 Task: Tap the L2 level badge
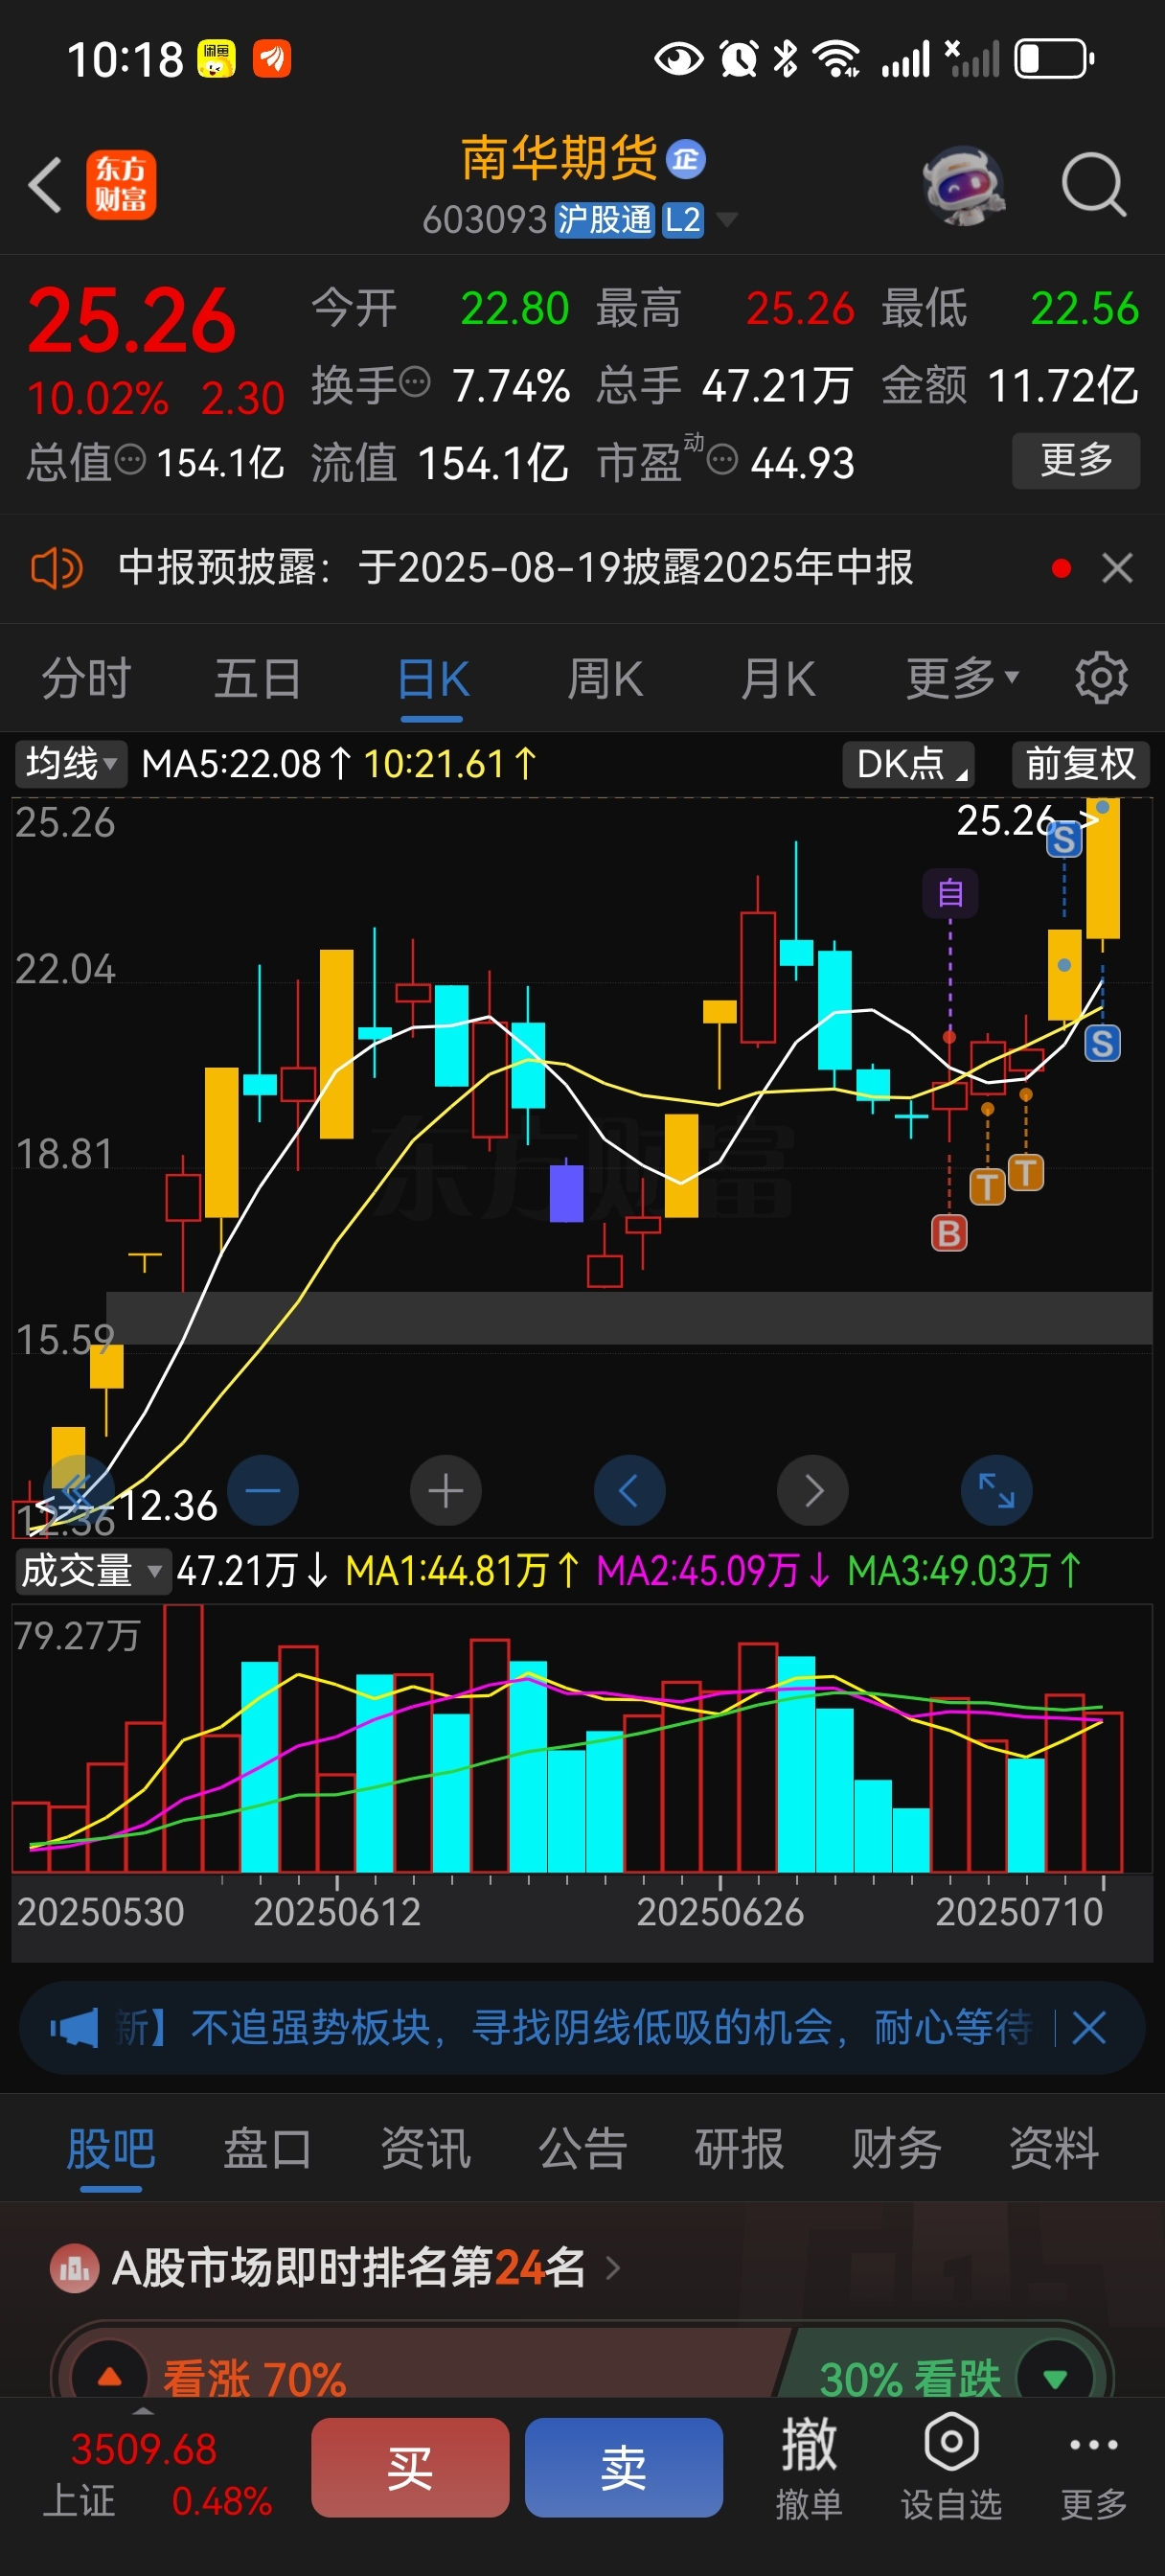tap(682, 219)
